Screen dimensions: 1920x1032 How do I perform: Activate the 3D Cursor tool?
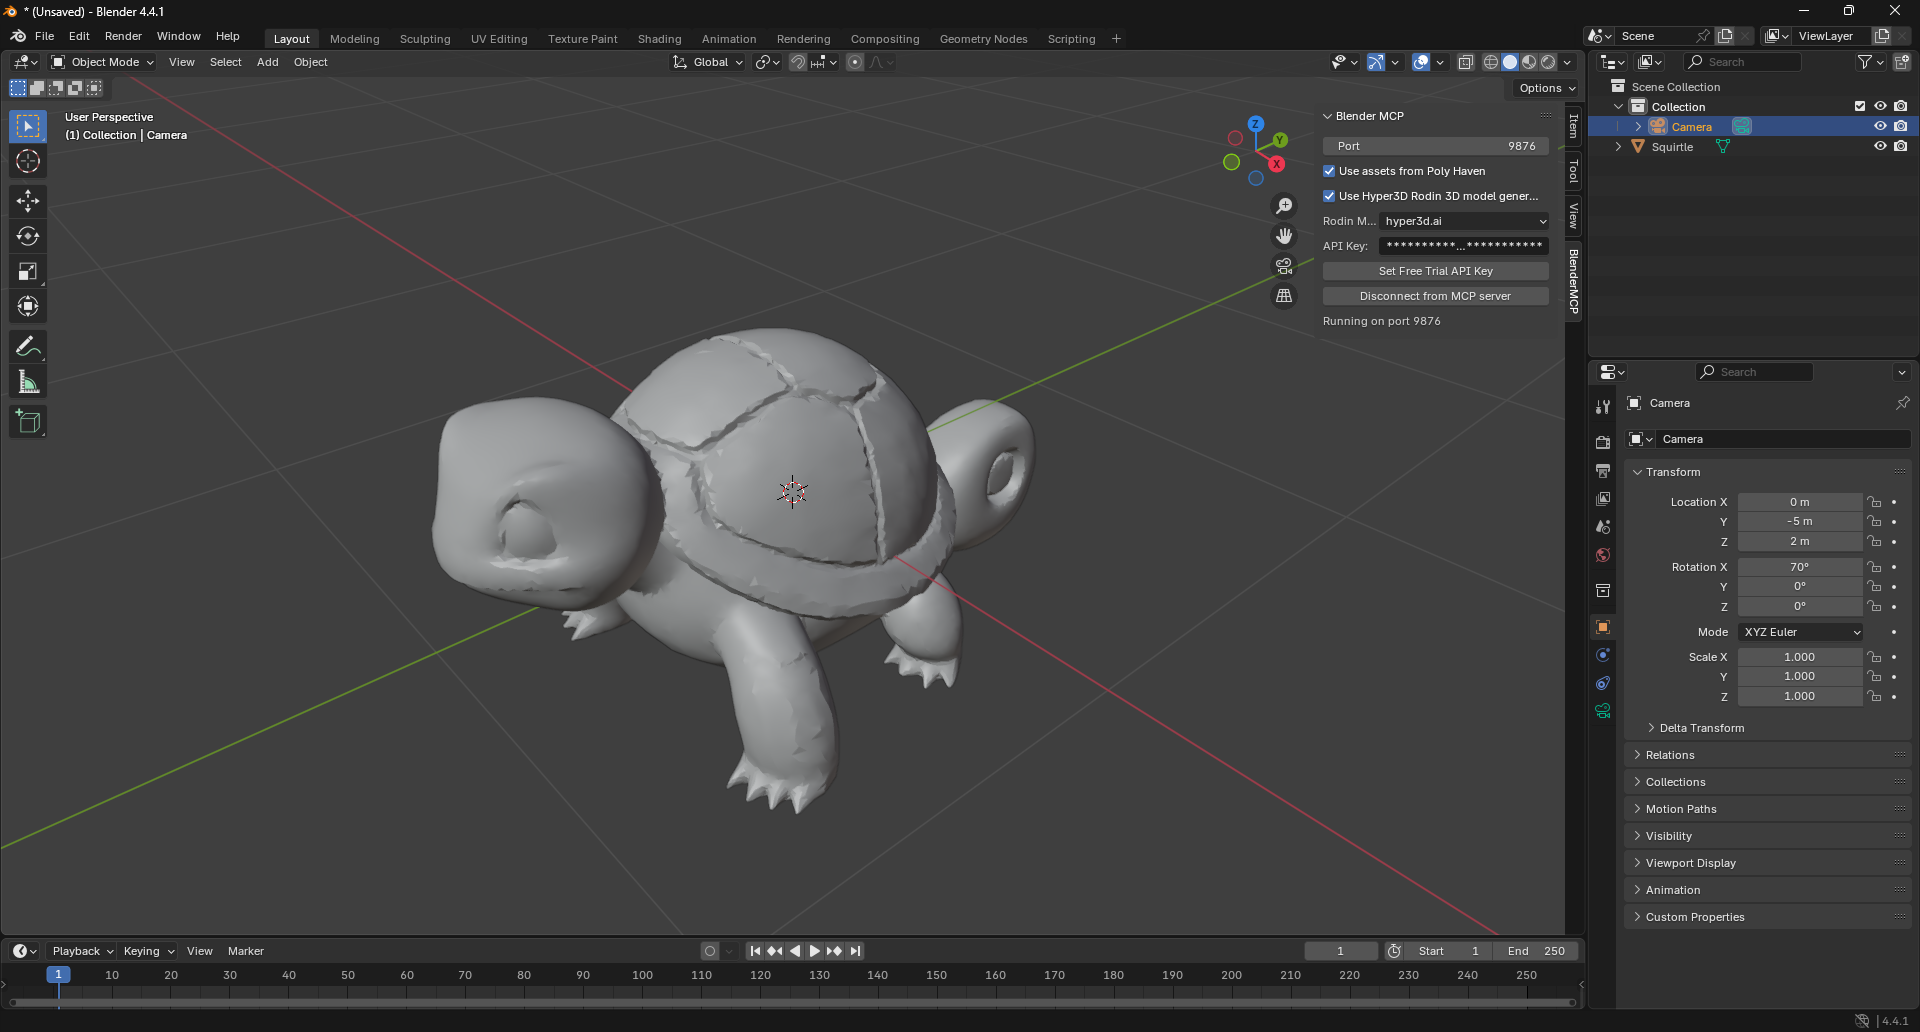coord(28,161)
